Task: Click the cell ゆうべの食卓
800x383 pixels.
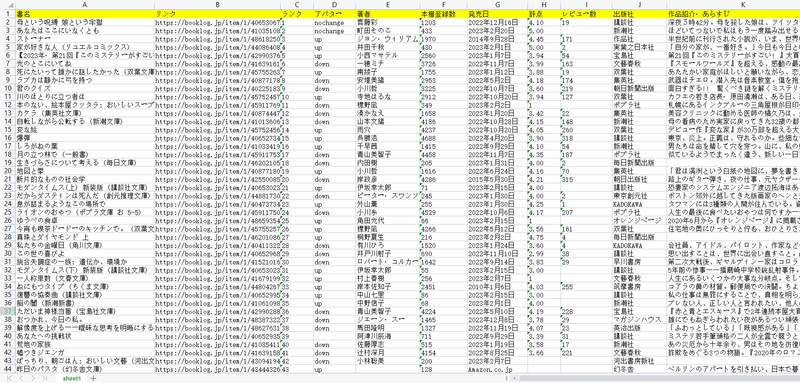Action: click(x=85, y=220)
